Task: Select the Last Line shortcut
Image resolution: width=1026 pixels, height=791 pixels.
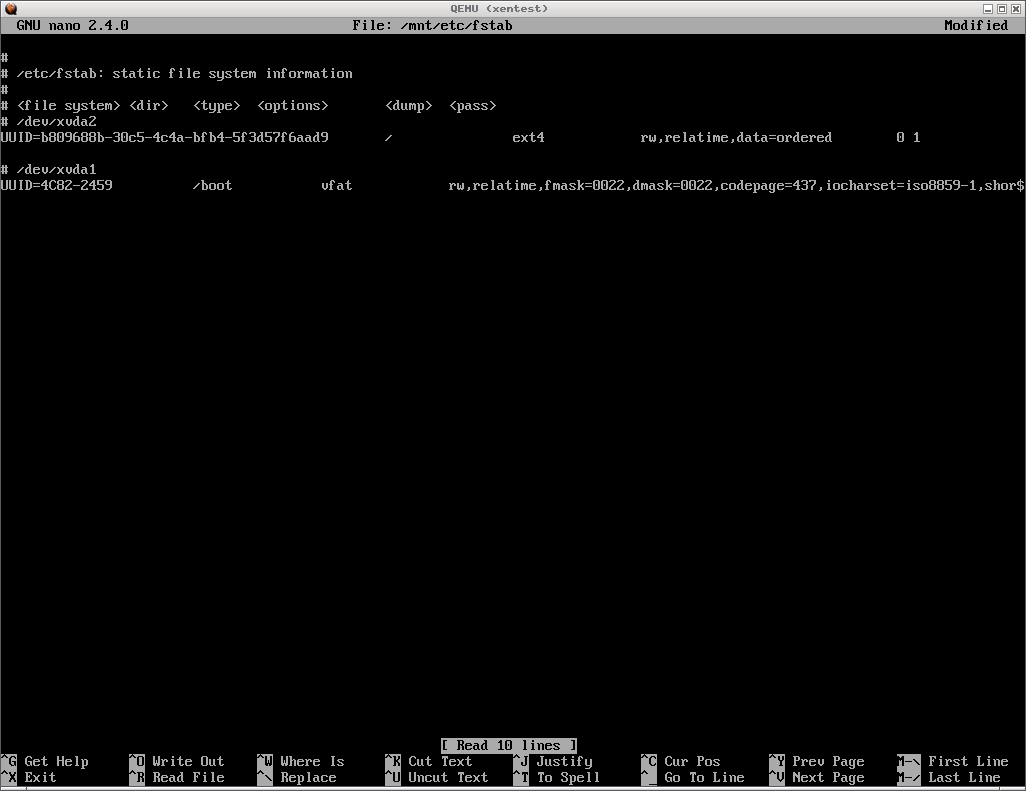Action: tap(964, 777)
